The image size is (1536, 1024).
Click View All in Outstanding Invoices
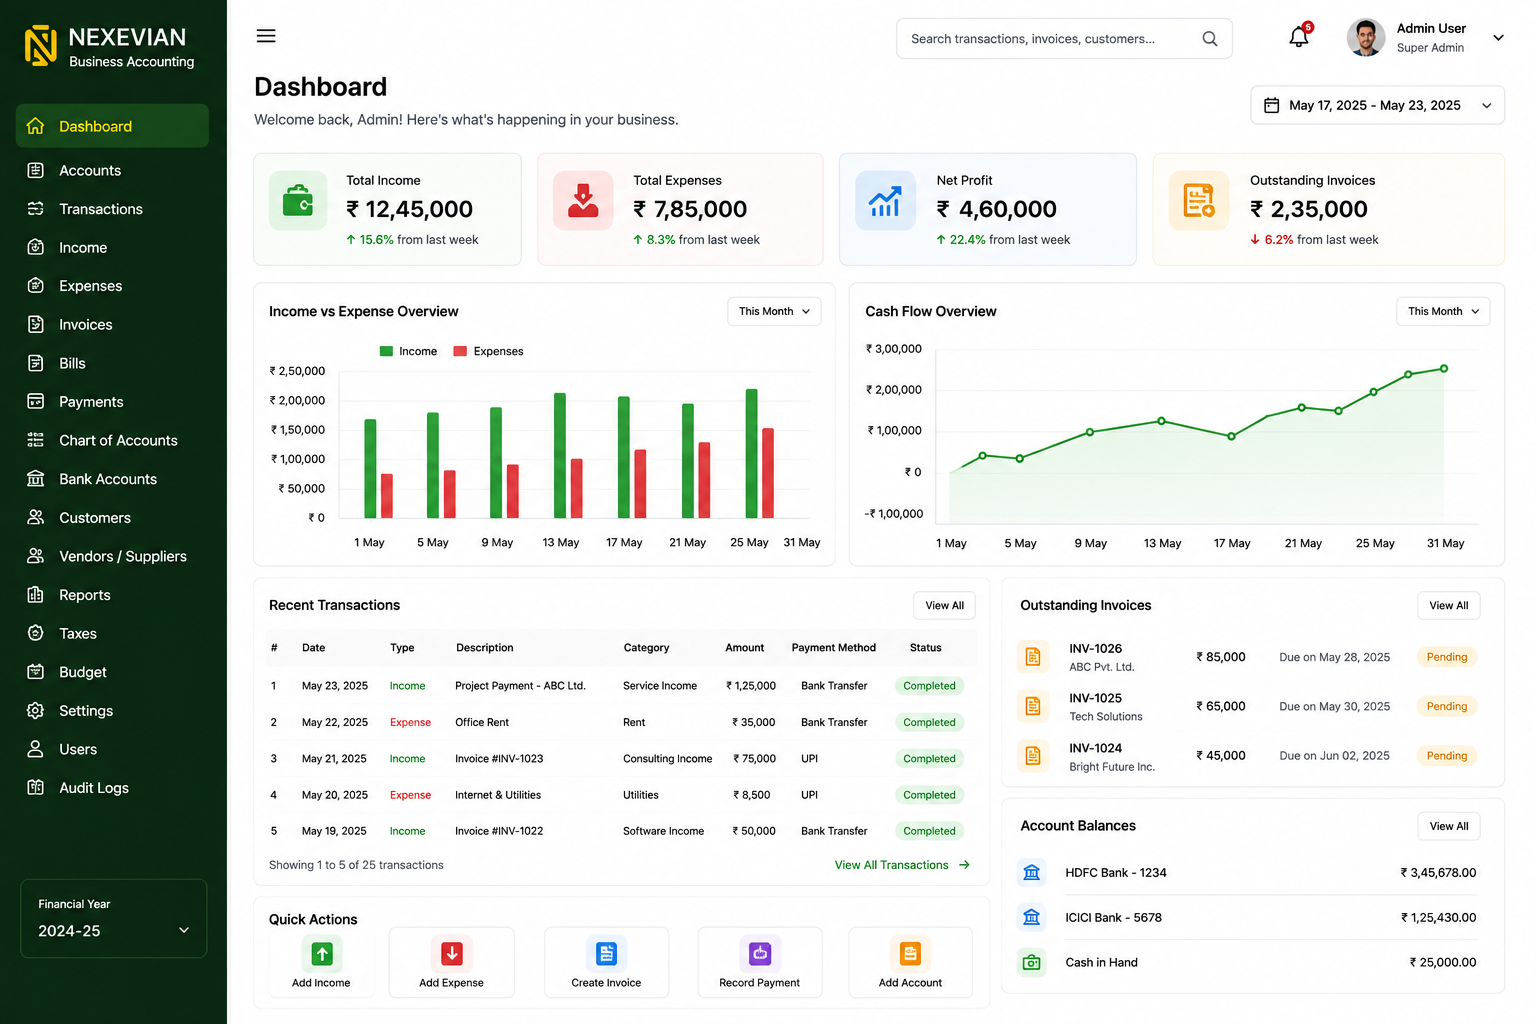pyautogui.click(x=1448, y=606)
